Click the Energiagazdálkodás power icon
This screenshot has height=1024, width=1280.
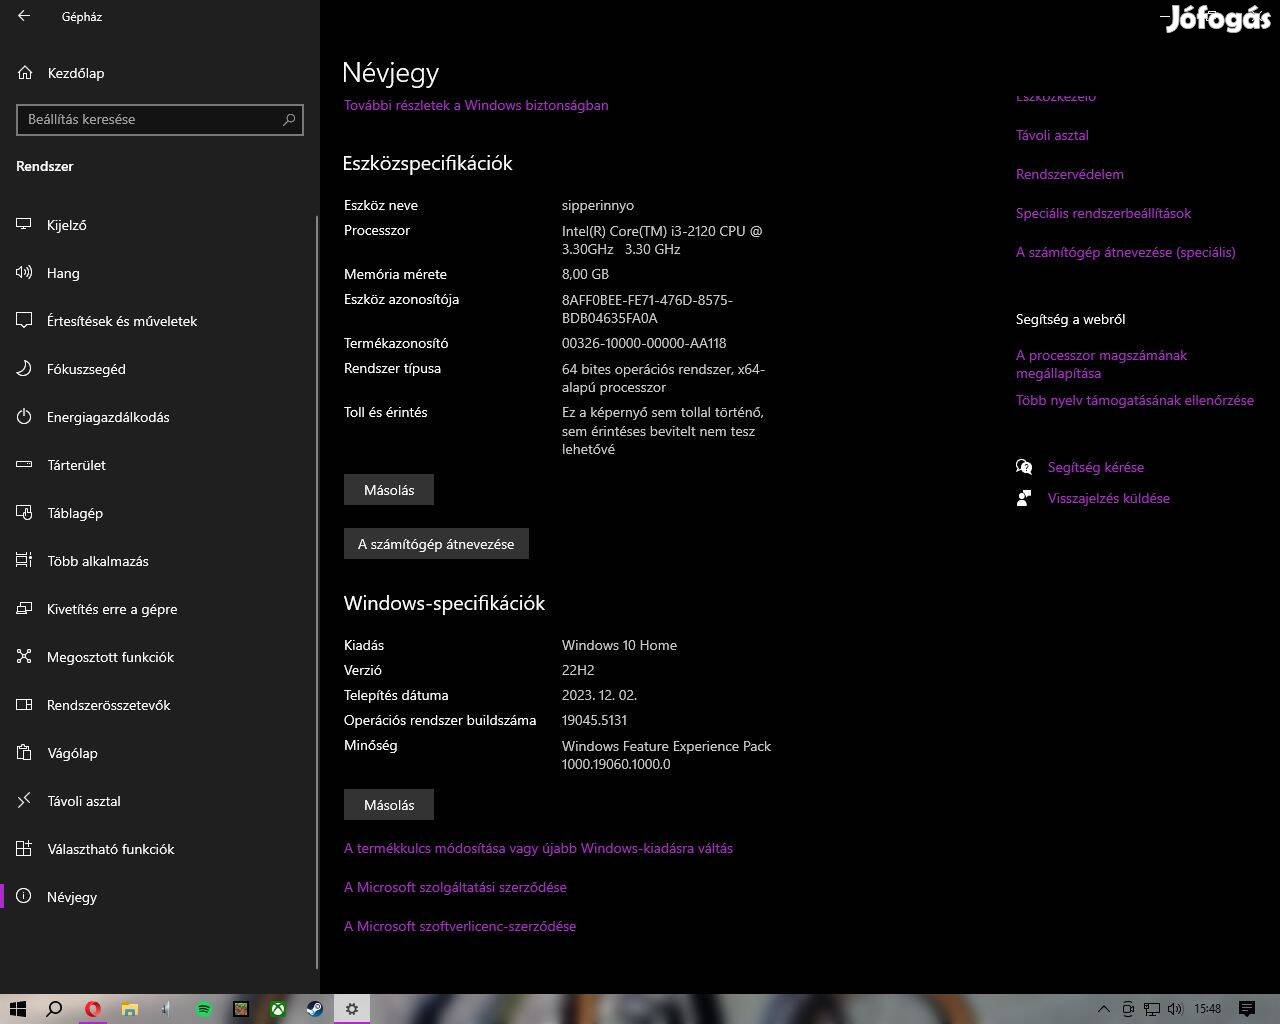pos(25,417)
